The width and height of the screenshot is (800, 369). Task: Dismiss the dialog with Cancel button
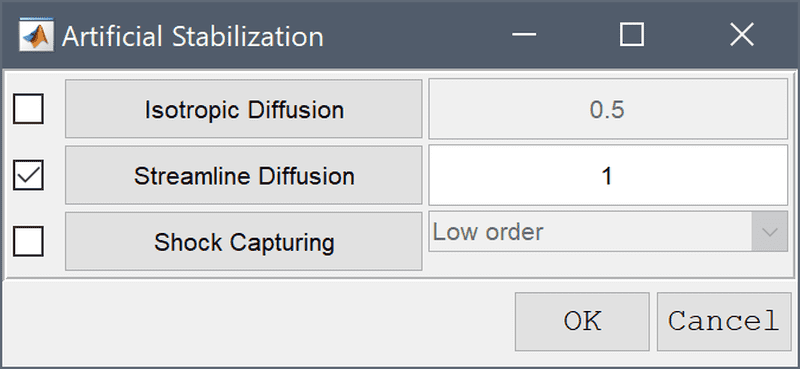(x=724, y=322)
